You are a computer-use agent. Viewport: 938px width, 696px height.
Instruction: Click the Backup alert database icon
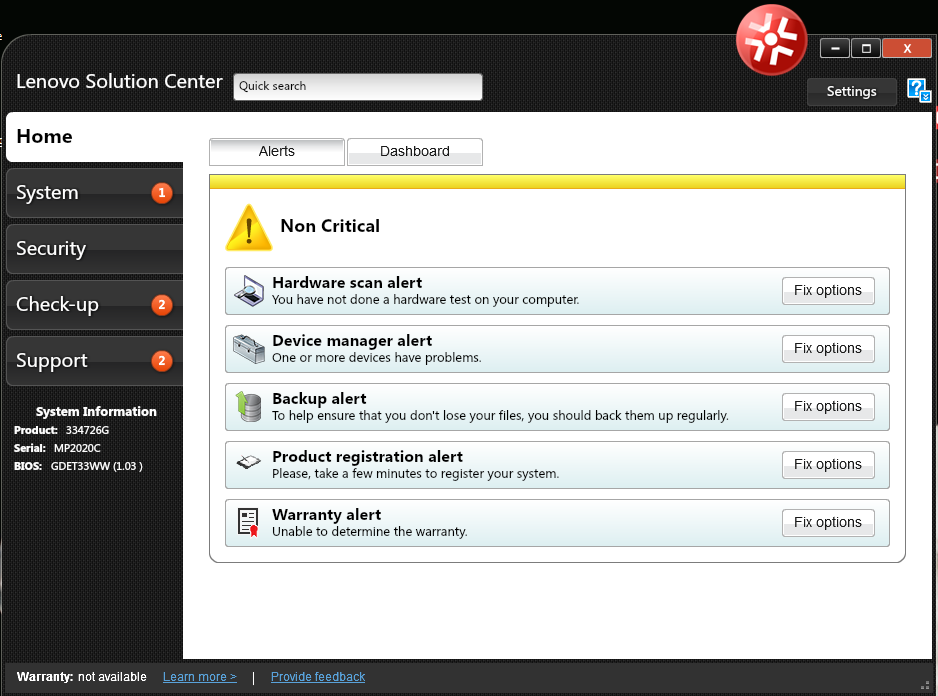point(249,407)
